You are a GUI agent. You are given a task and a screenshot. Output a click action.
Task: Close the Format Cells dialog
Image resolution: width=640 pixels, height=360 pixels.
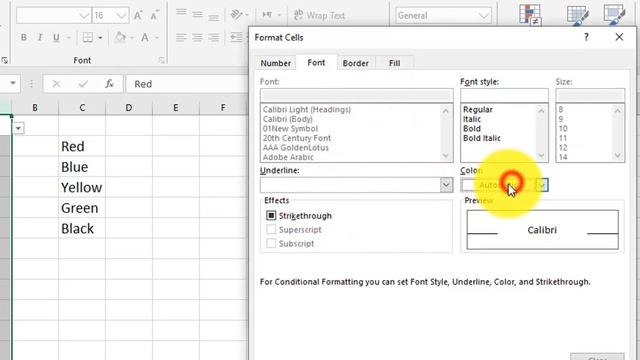(x=619, y=37)
